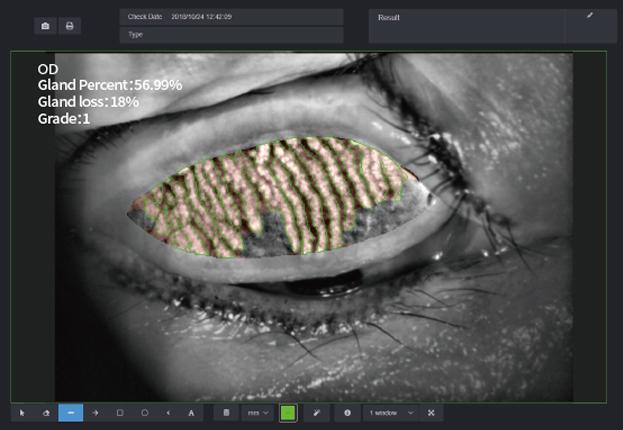Click the camera capture icon
Viewport: 623px width, 430px height.
[46, 26]
